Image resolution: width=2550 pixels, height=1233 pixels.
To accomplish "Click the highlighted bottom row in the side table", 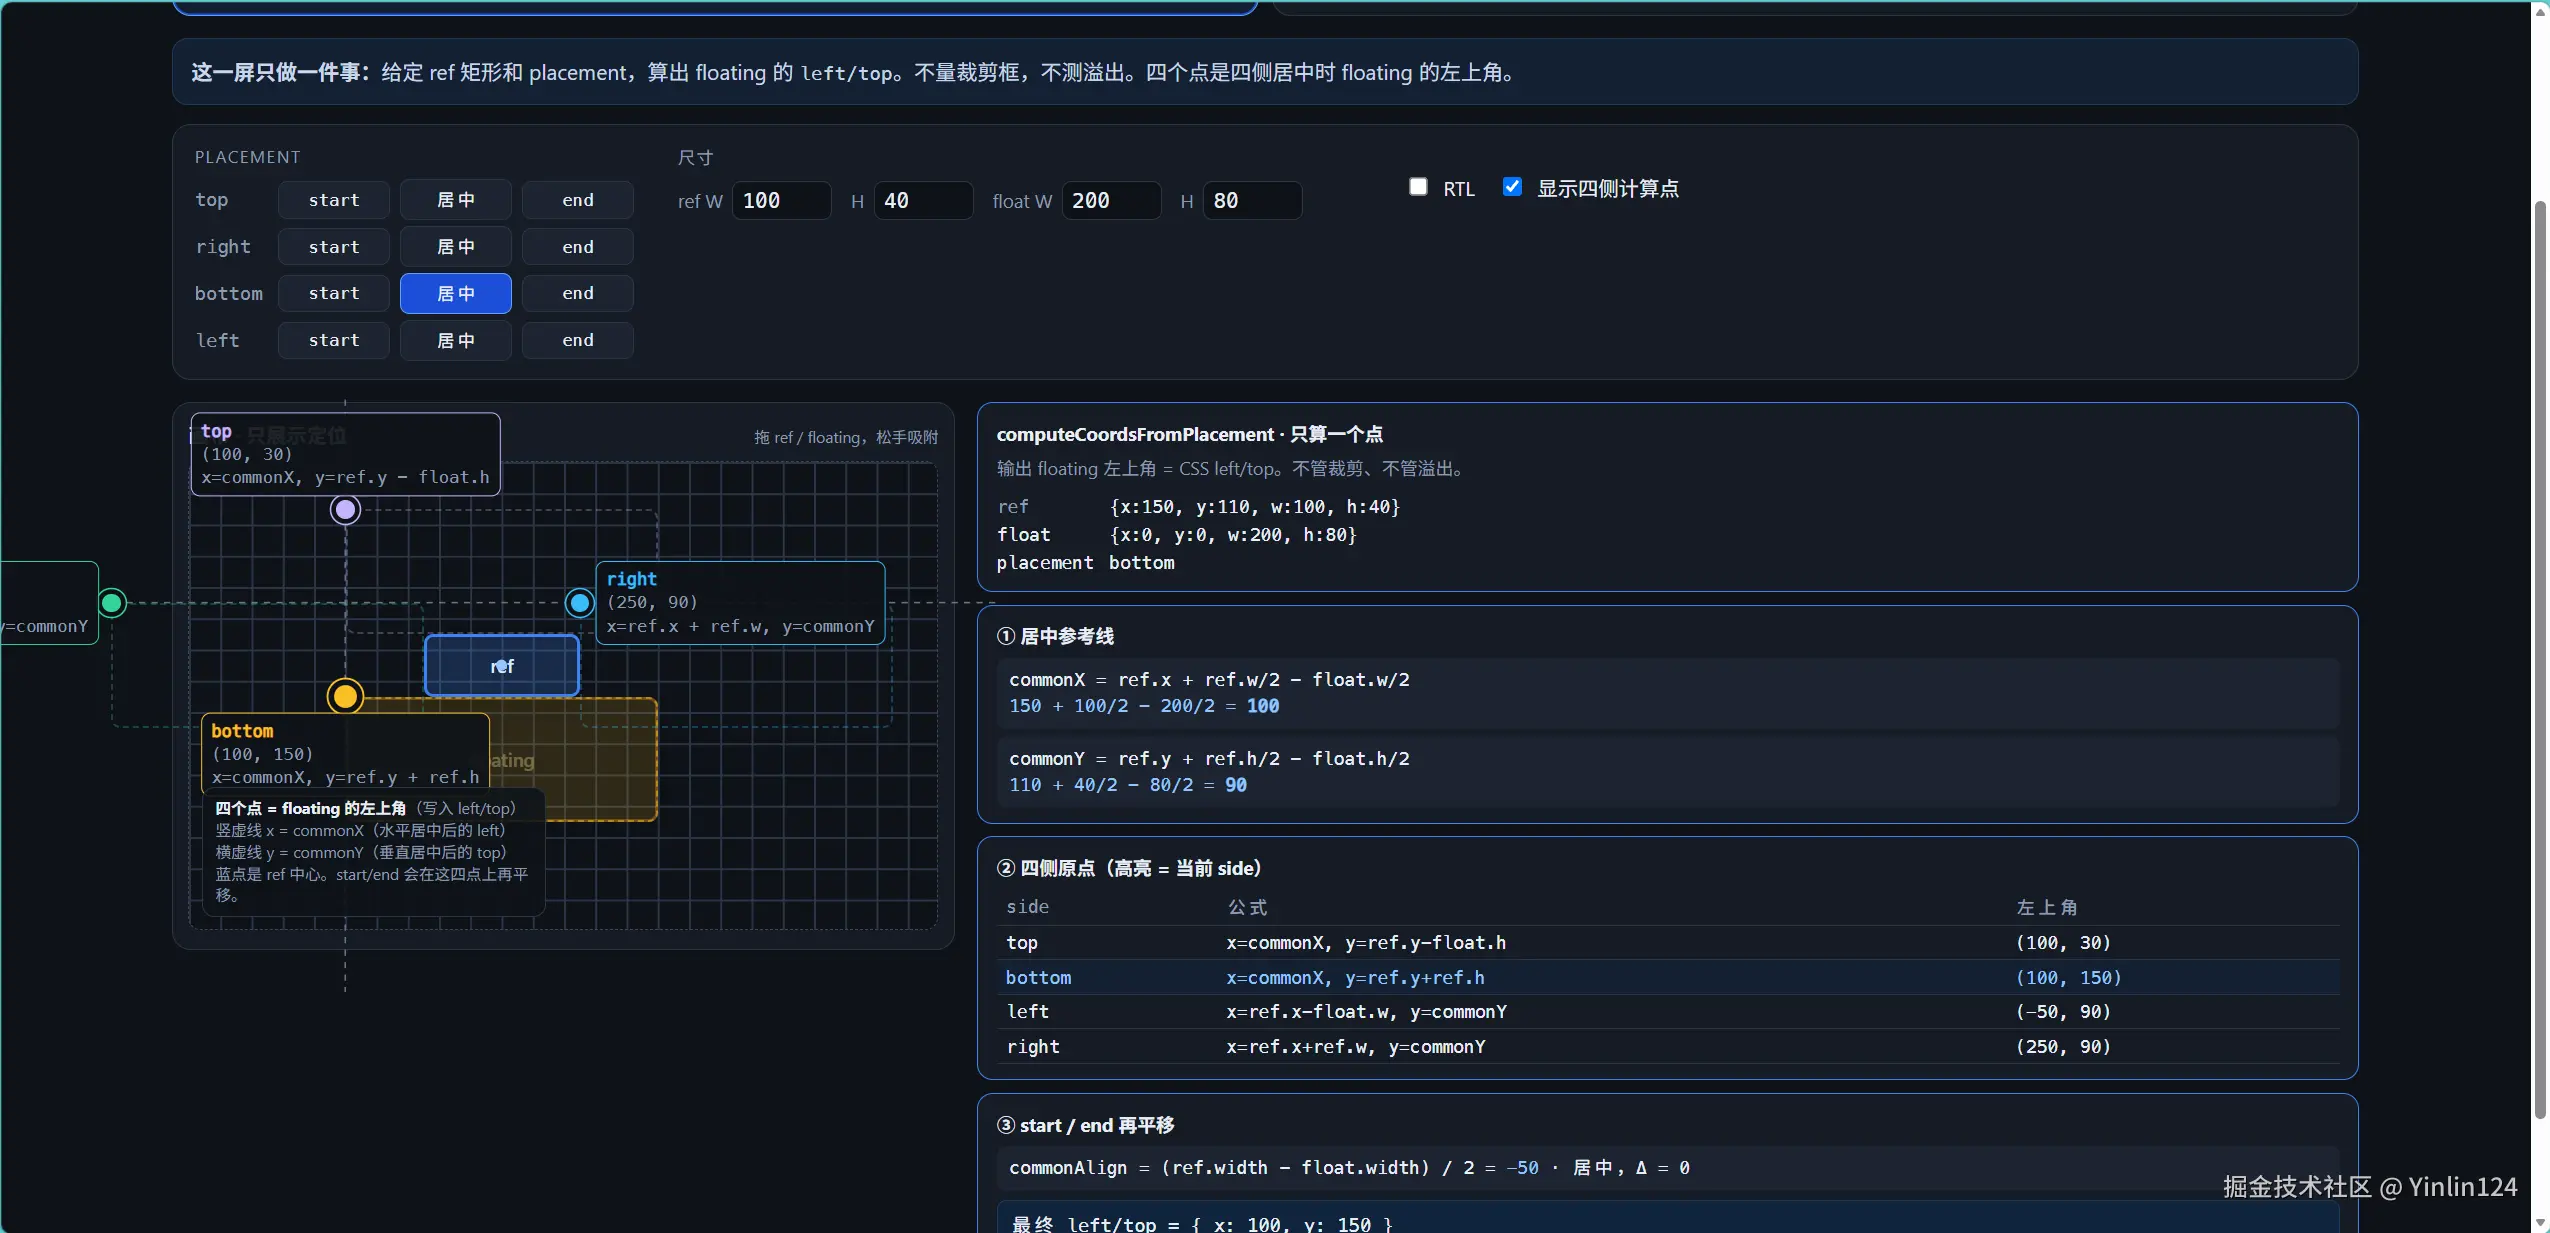I will 1668,978.
